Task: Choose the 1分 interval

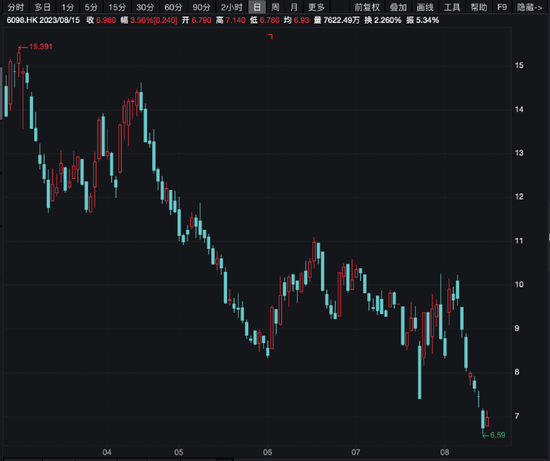Action: (x=67, y=7)
